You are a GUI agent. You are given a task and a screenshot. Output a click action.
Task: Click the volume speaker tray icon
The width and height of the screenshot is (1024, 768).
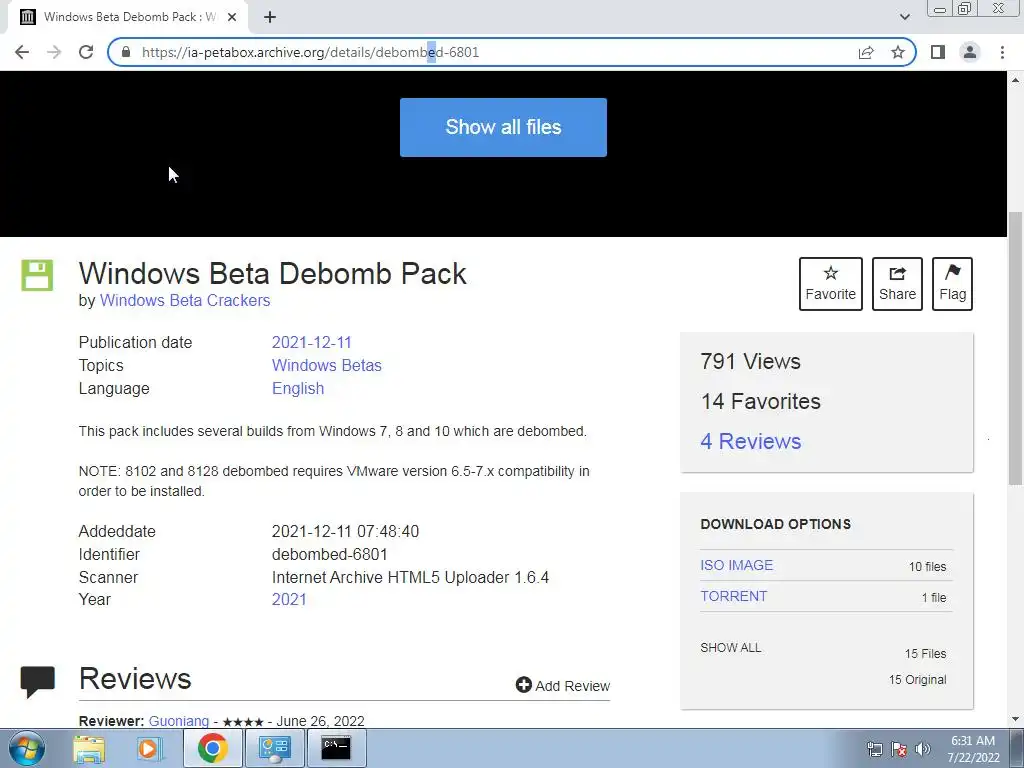(x=923, y=749)
